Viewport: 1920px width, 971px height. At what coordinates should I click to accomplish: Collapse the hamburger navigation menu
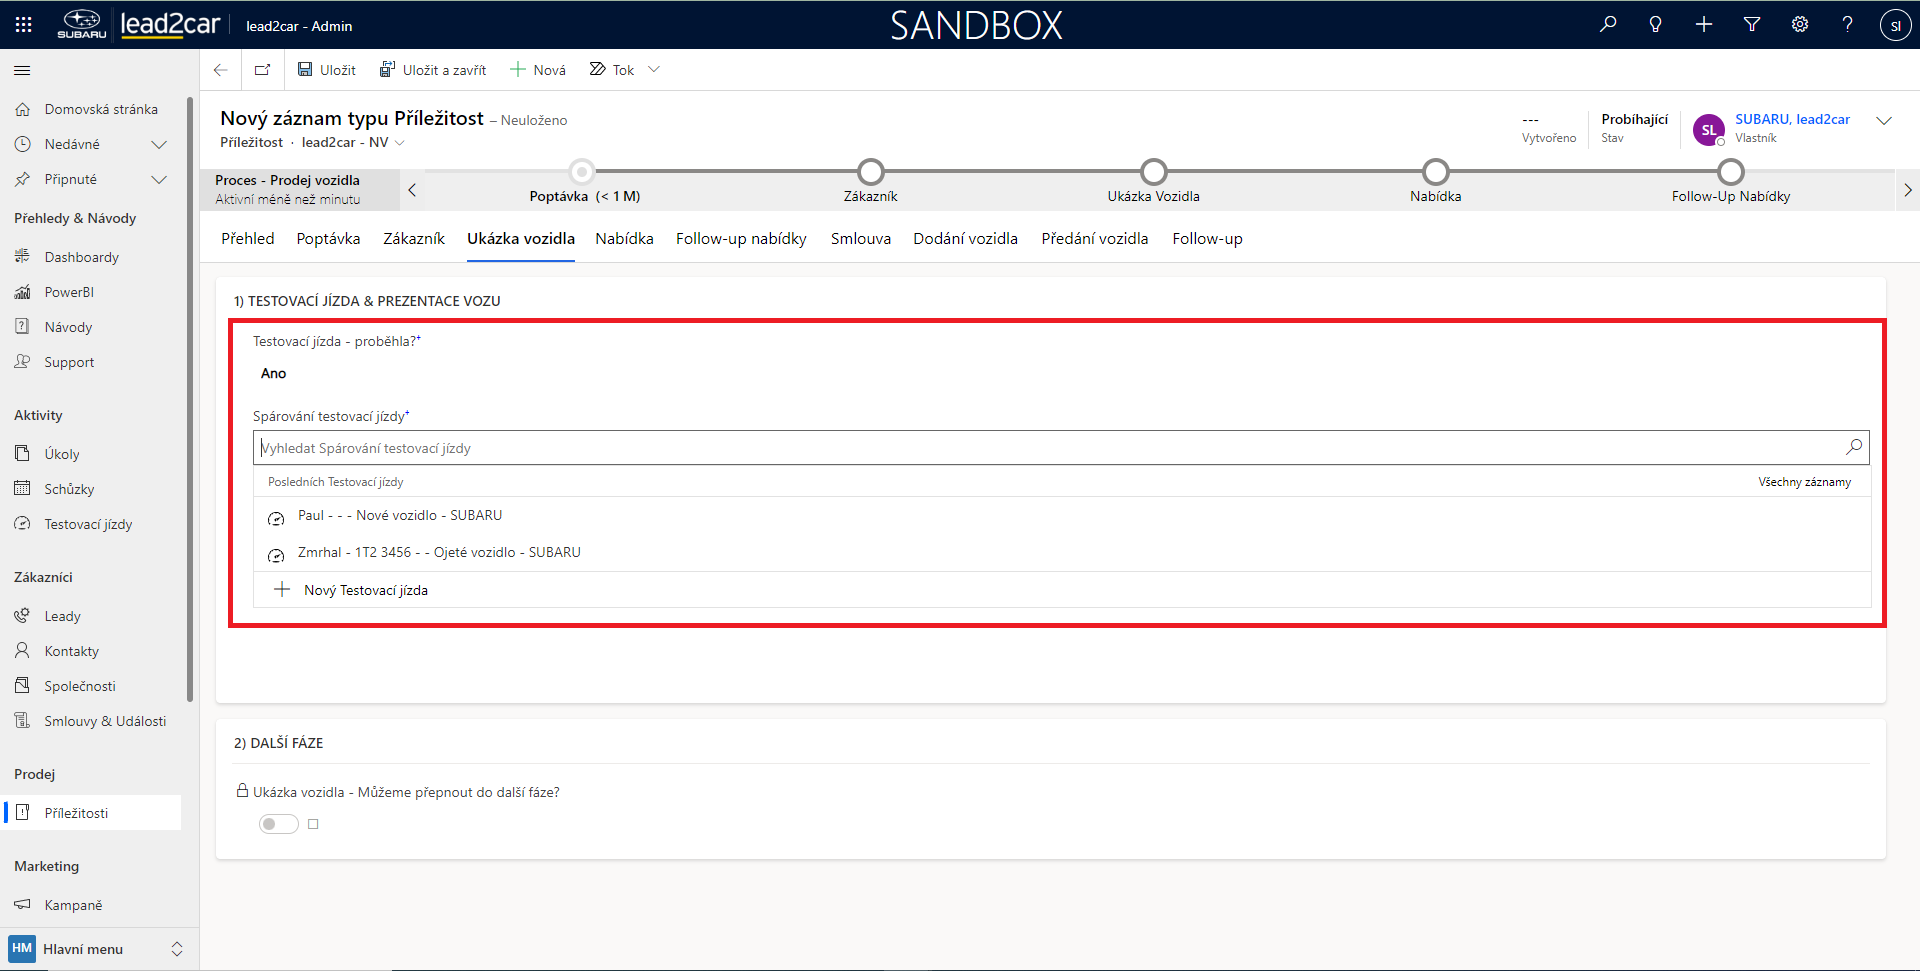pyautogui.click(x=22, y=71)
